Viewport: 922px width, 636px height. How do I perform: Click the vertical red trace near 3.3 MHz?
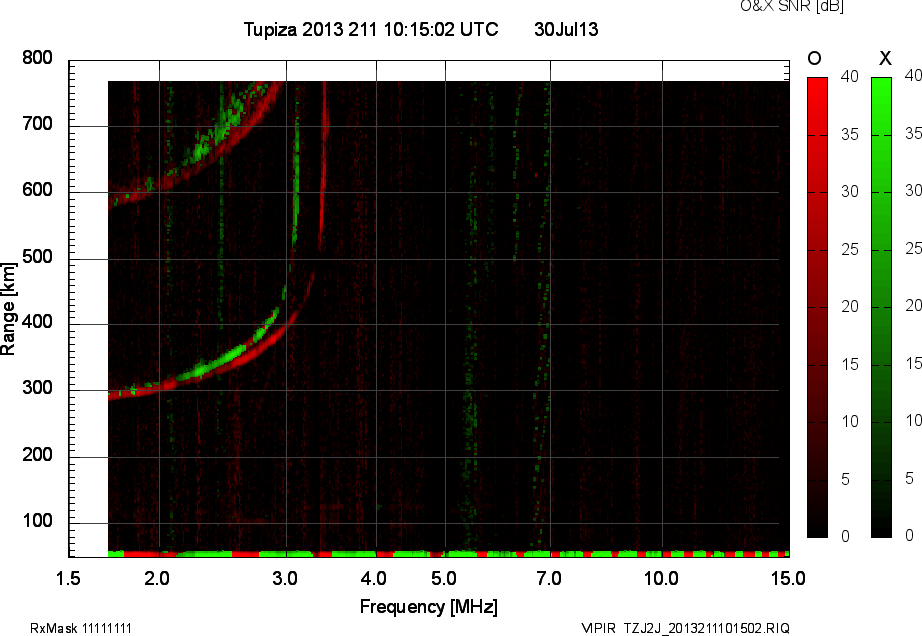(x=322, y=180)
